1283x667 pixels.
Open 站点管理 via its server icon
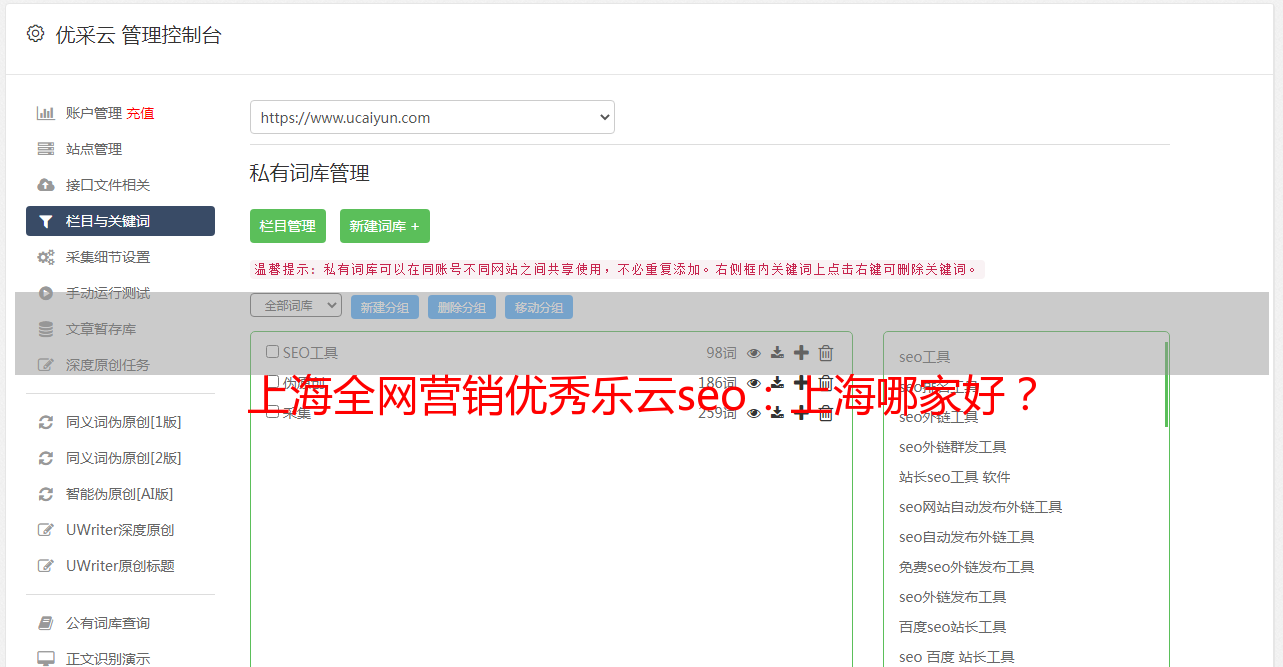(x=45, y=149)
